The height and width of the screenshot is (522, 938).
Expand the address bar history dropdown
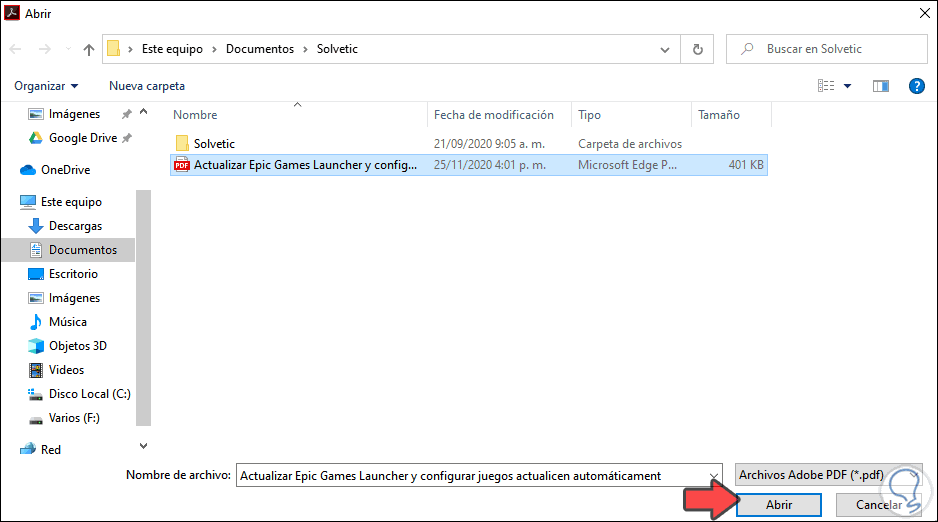pos(665,49)
